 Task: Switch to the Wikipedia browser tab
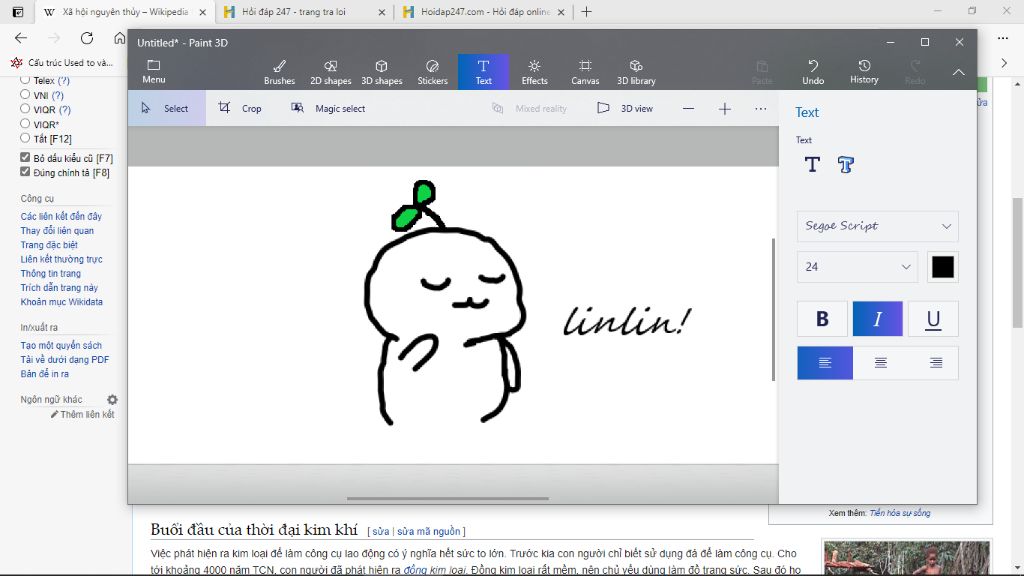tap(124, 12)
